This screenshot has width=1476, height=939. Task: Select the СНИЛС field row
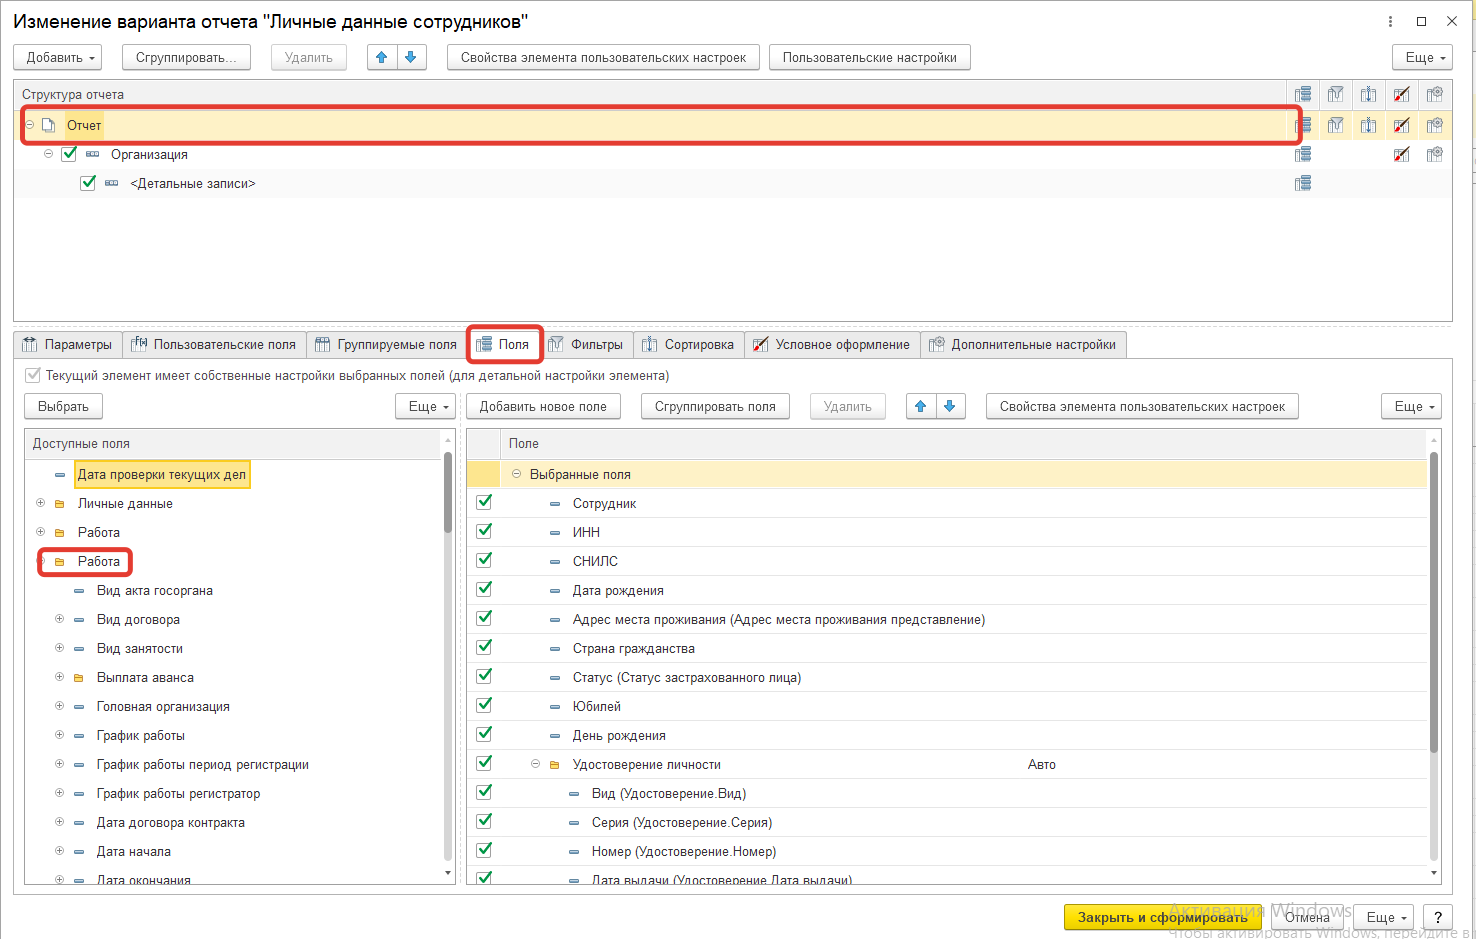point(595,561)
